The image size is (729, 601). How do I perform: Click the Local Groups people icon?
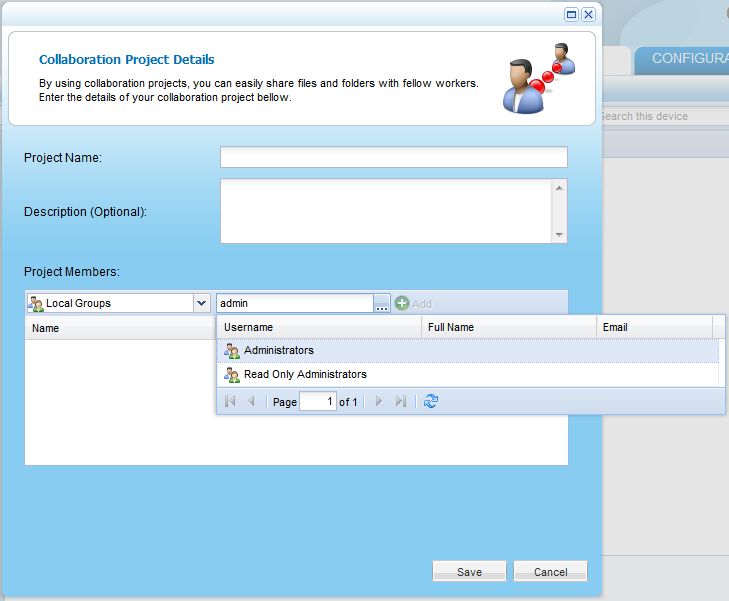[x=36, y=304]
